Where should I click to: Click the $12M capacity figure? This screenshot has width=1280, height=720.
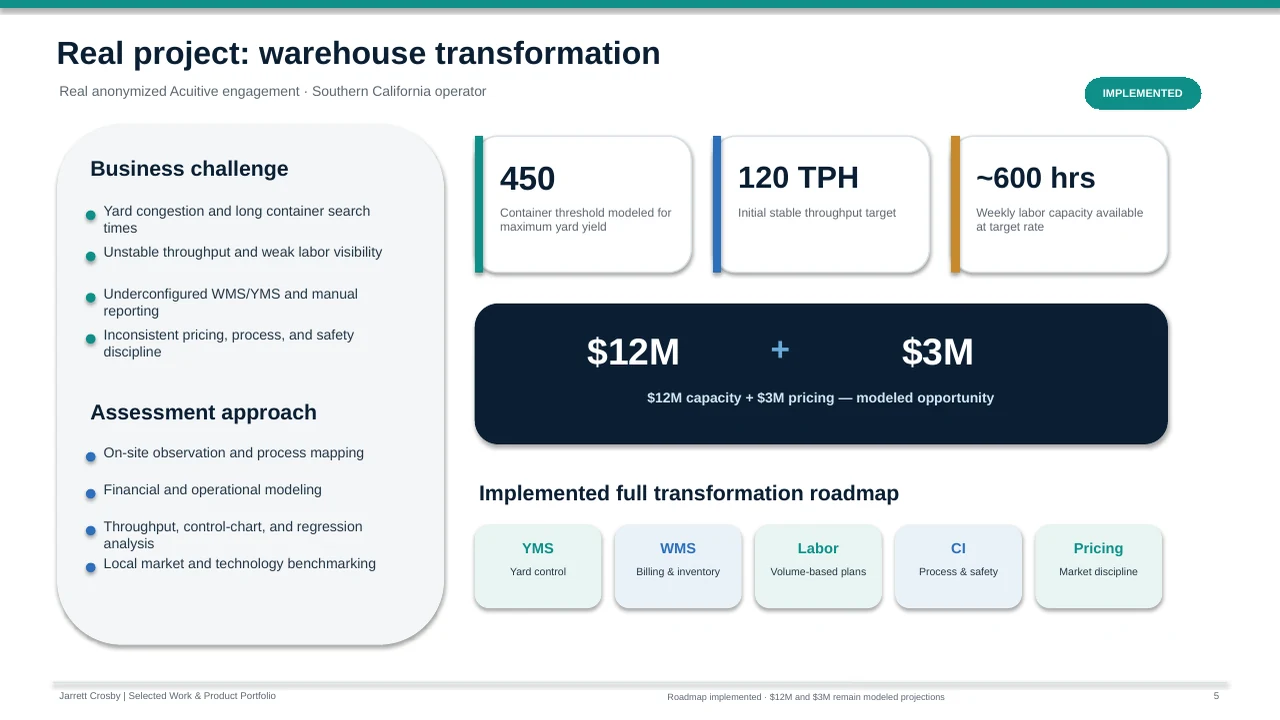point(633,352)
